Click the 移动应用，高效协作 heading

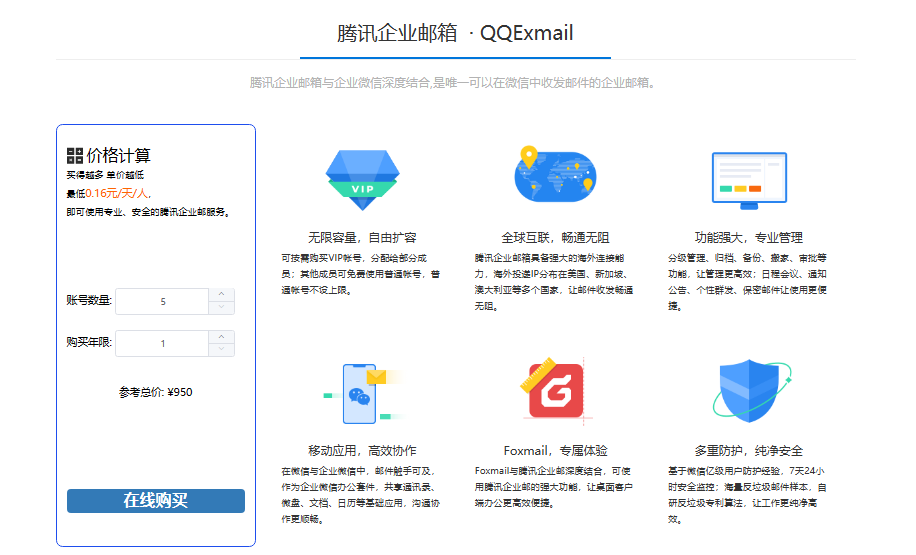coord(362,450)
